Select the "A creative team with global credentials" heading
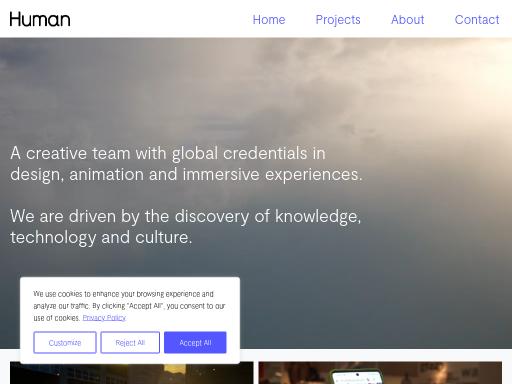This screenshot has width=512, height=384. point(186,164)
